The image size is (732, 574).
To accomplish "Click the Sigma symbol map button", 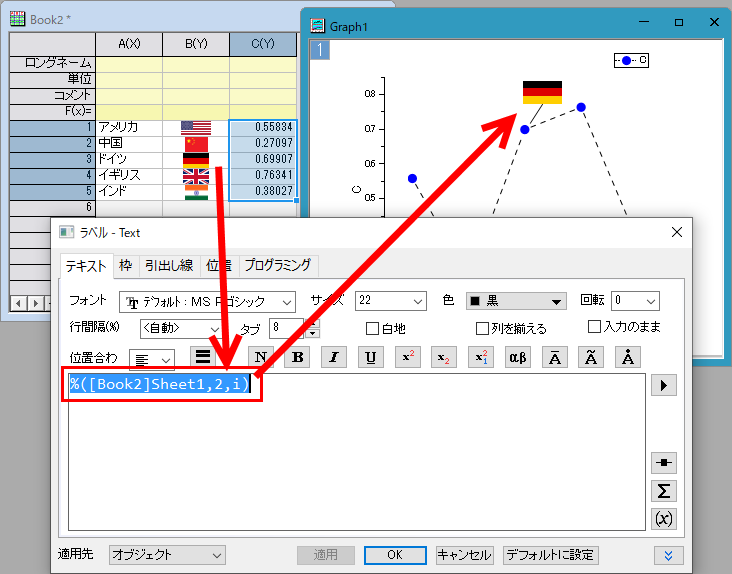I will click(x=663, y=491).
